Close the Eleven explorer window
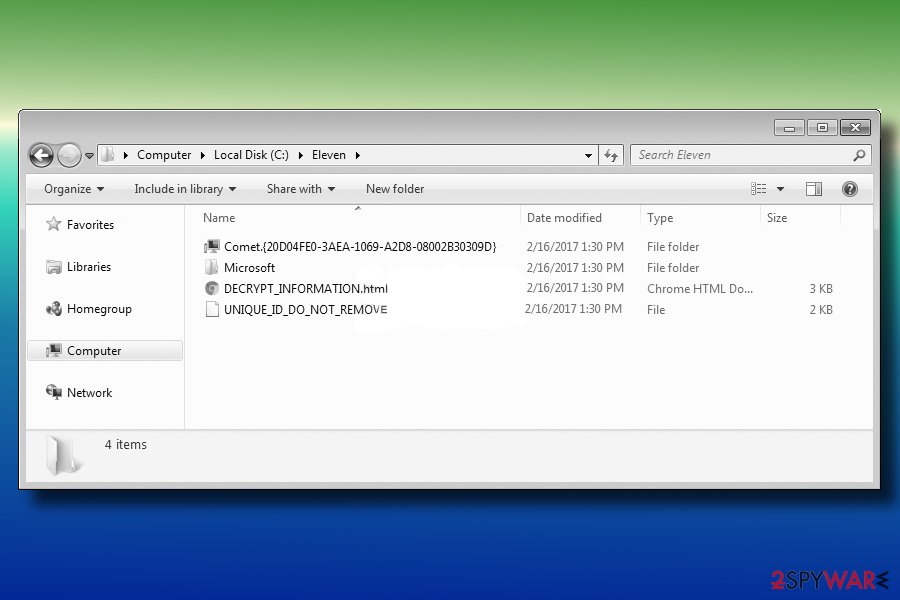Image resolution: width=900 pixels, height=600 pixels. 855,127
